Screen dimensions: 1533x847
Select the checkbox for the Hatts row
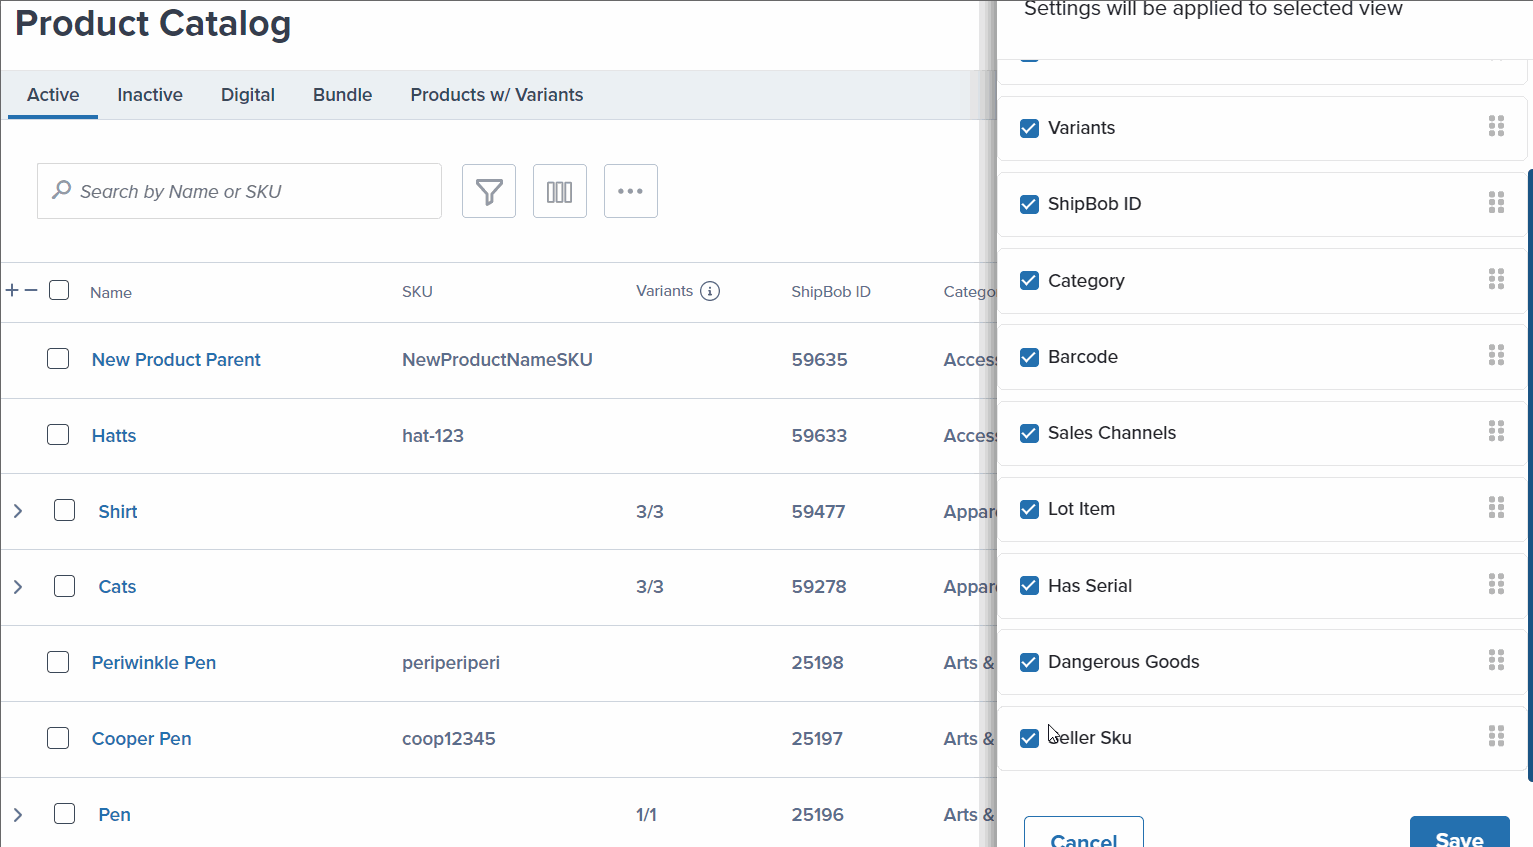[x=58, y=434]
